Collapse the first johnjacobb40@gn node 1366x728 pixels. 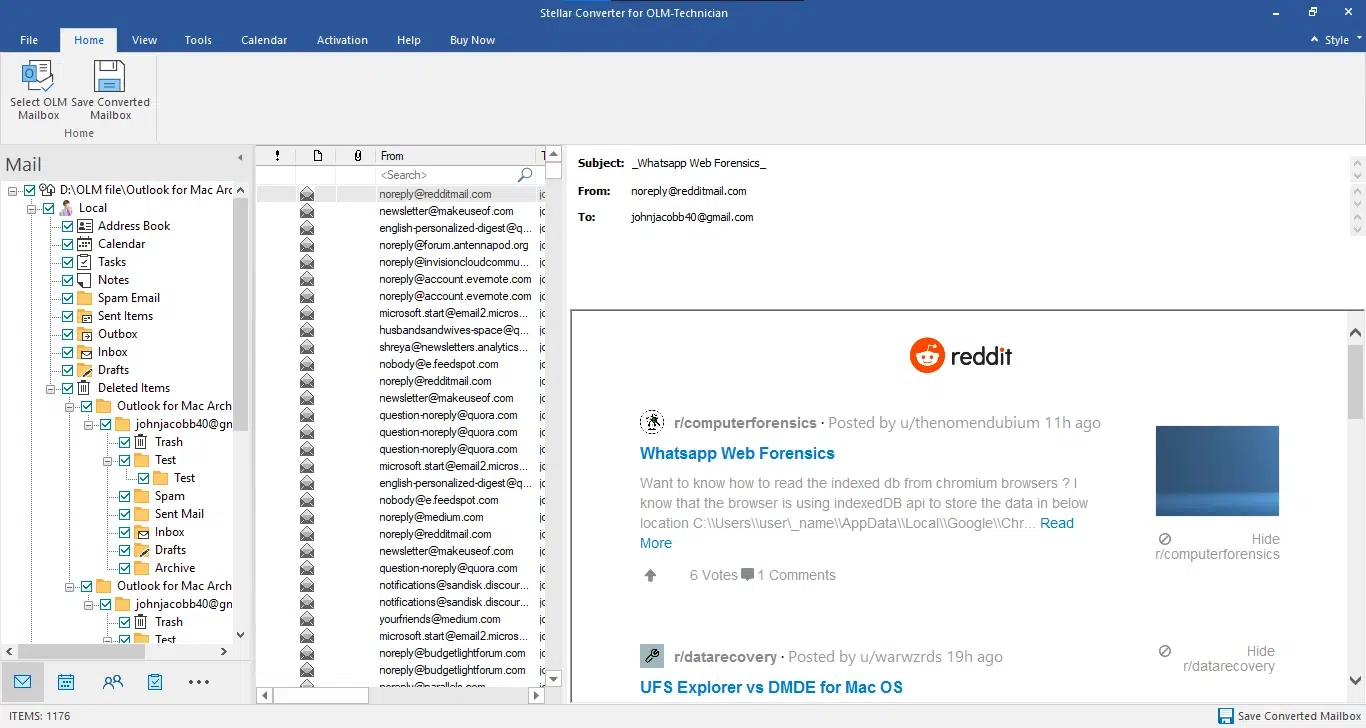[89, 424]
